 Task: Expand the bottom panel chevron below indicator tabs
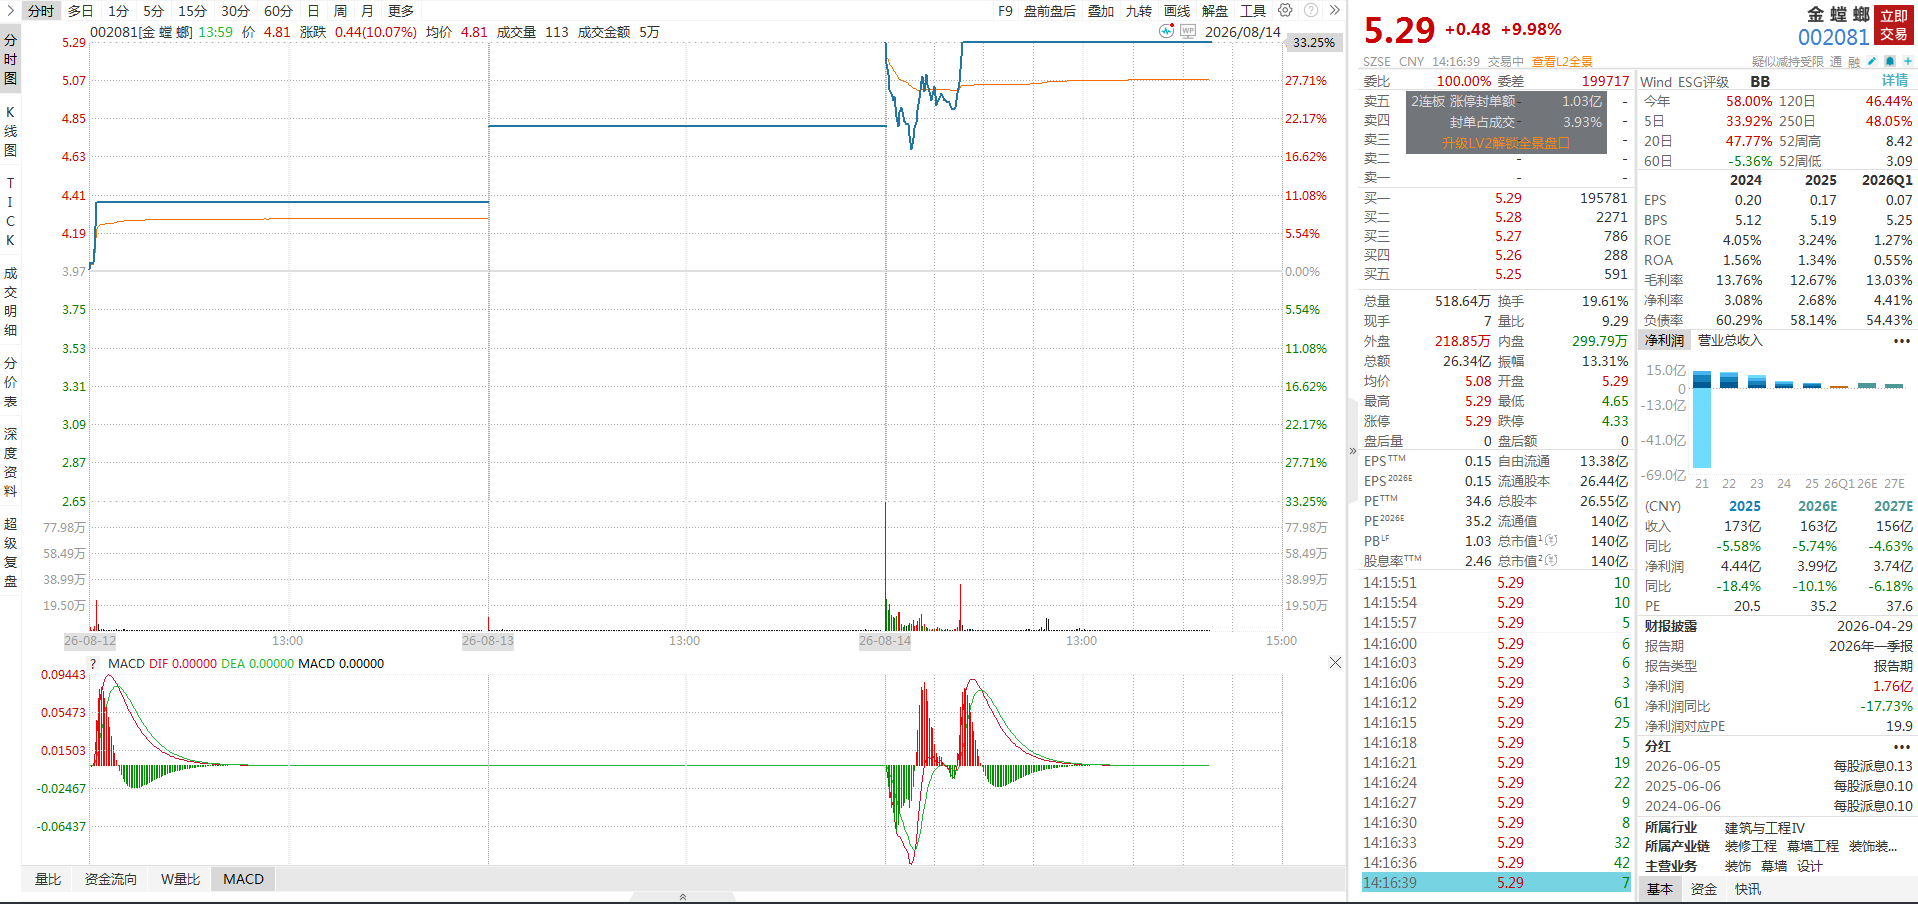coord(683,897)
